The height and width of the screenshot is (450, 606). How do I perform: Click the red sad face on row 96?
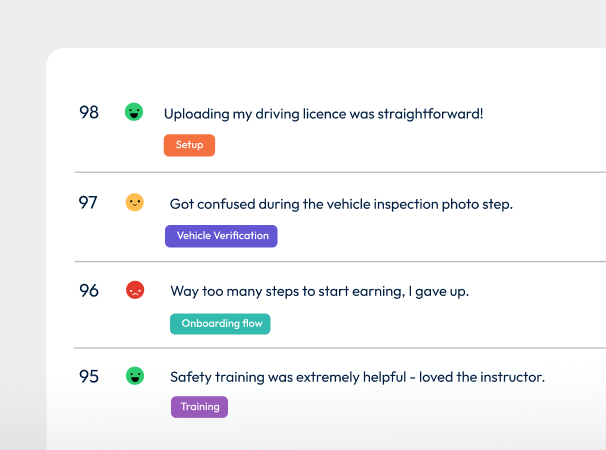(x=135, y=290)
